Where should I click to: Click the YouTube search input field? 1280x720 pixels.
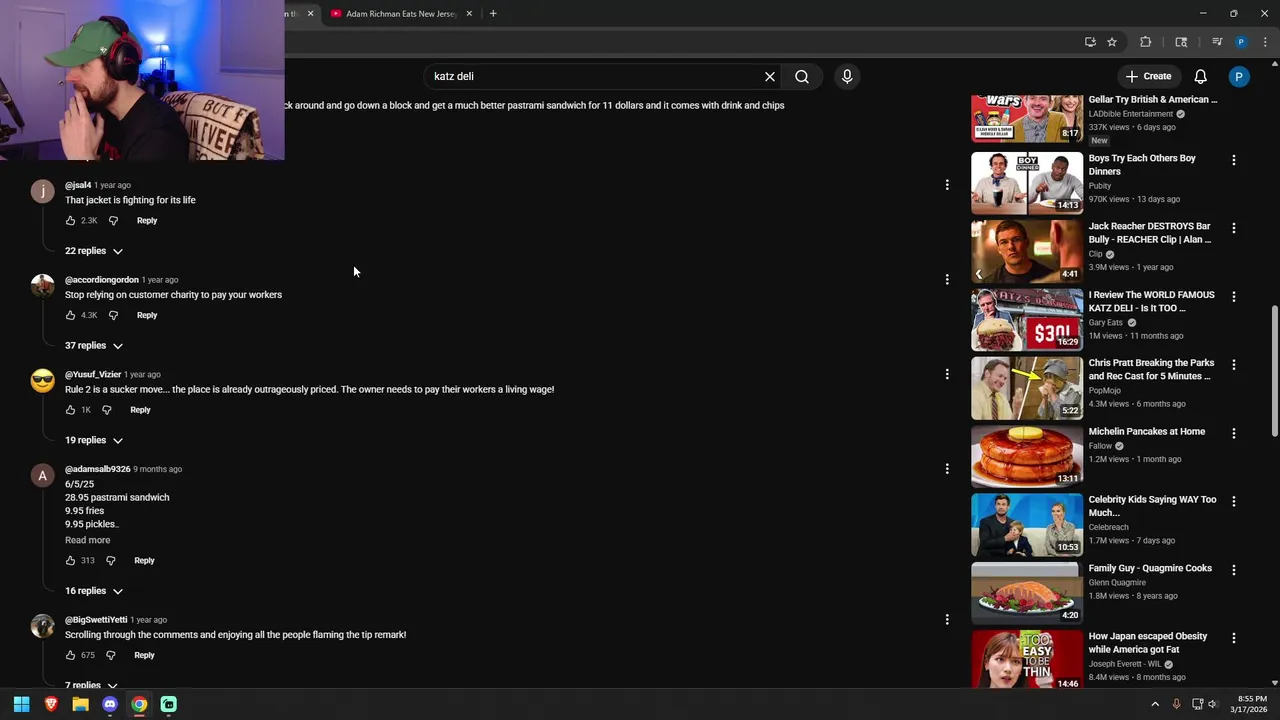pyautogui.click(x=595, y=76)
